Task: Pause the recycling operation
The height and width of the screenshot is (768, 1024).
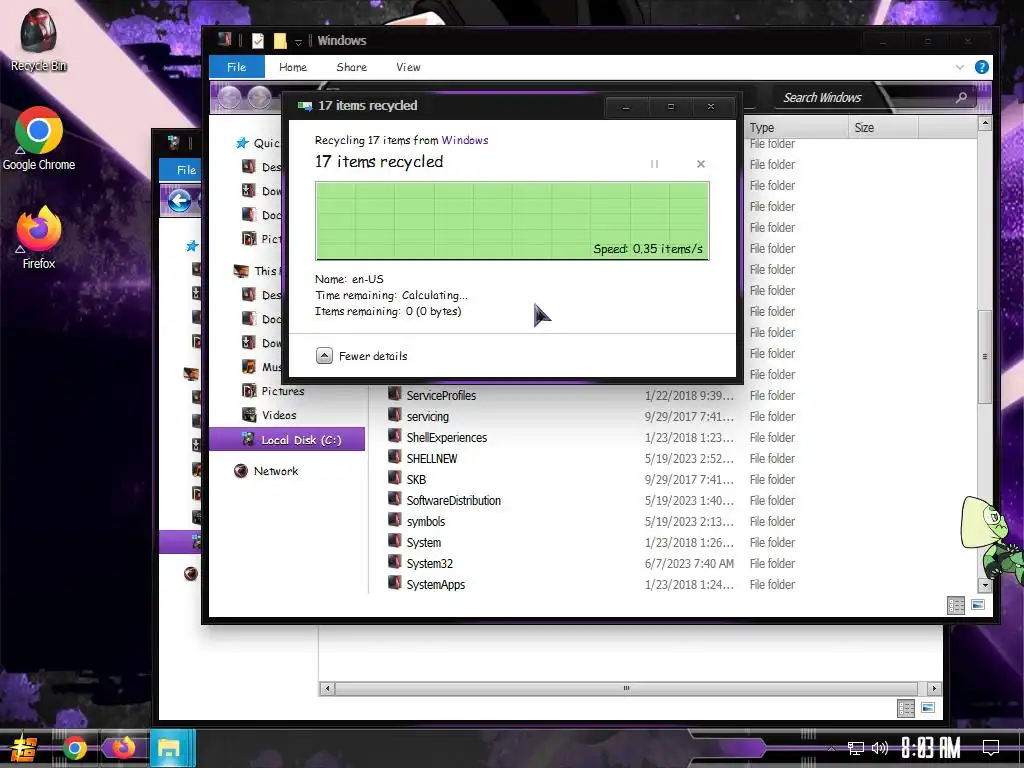Action: [x=654, y=164]
